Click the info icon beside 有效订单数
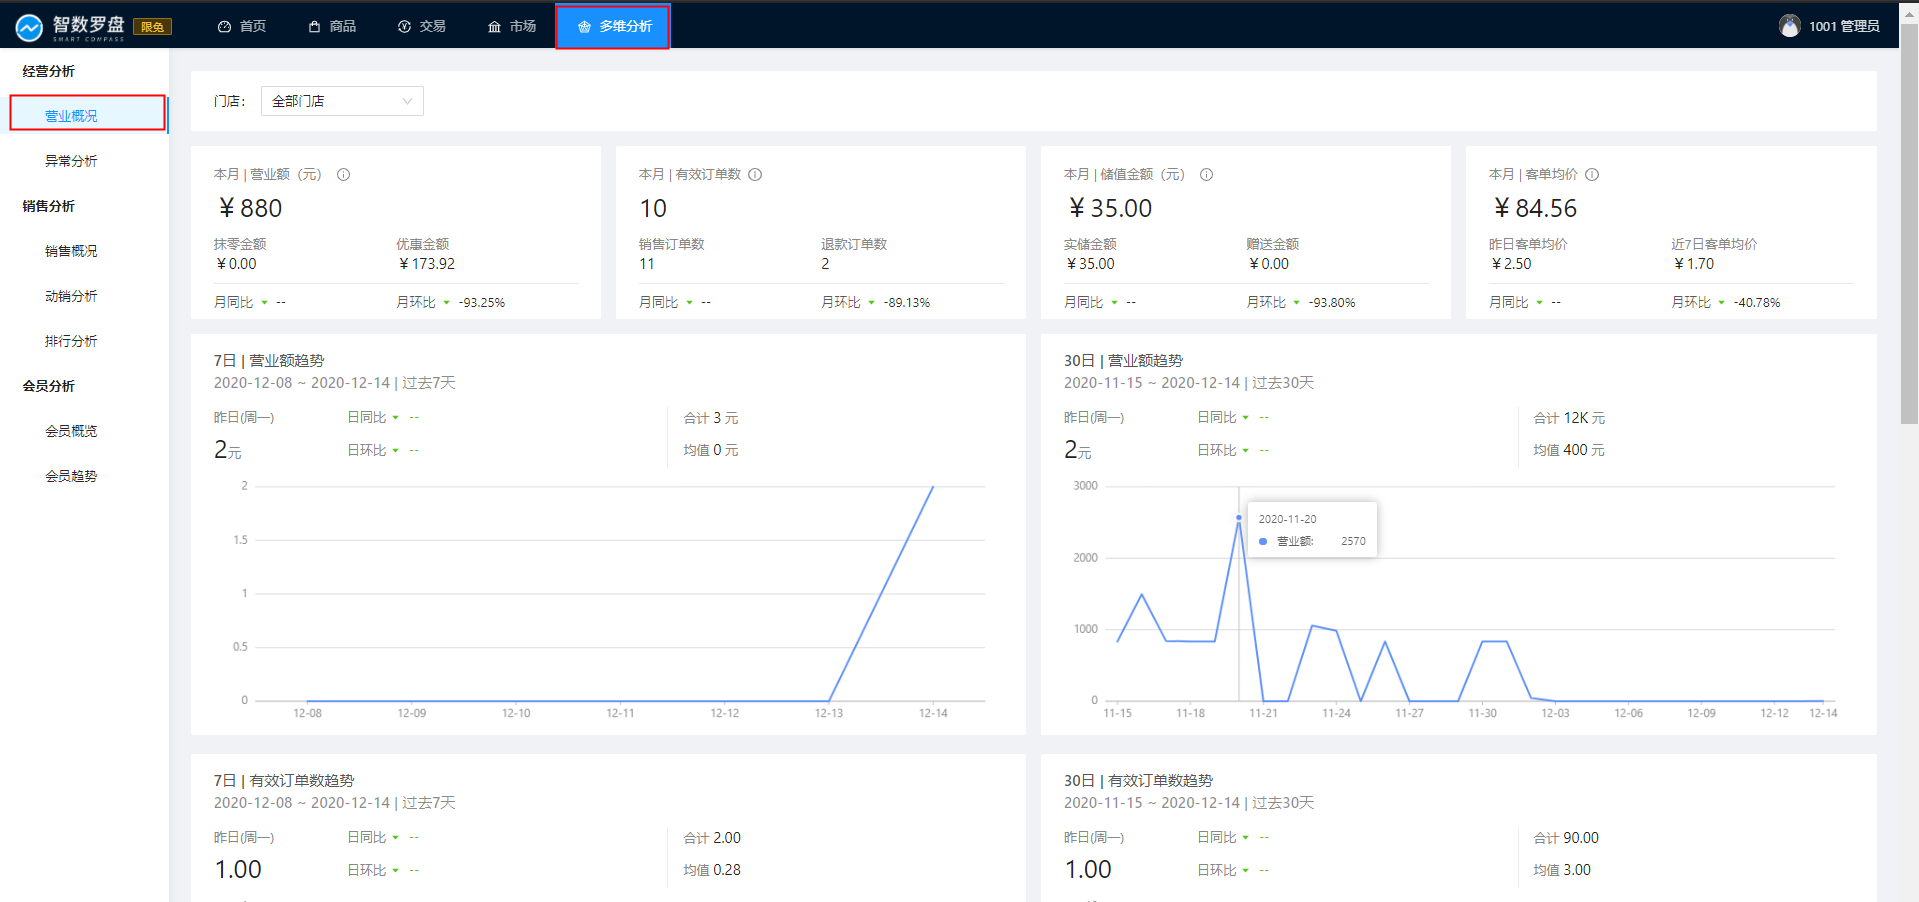The image size is (1919, 902). point(755,175)
